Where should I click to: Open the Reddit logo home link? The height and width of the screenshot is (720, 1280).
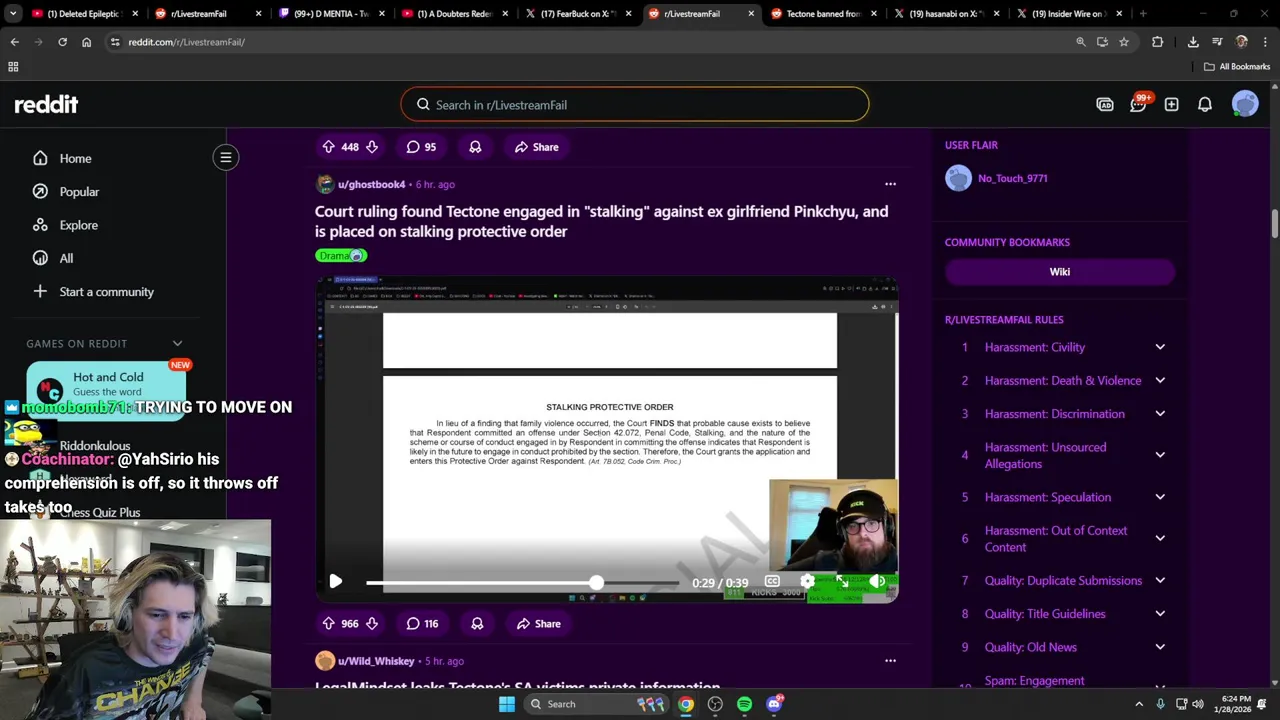(46, 104)
